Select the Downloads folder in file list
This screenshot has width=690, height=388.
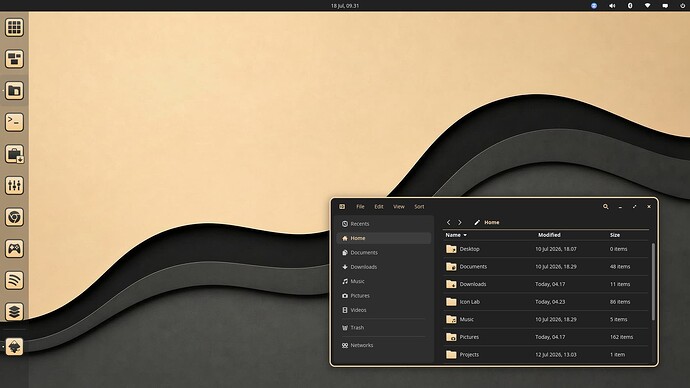[546, 284]
